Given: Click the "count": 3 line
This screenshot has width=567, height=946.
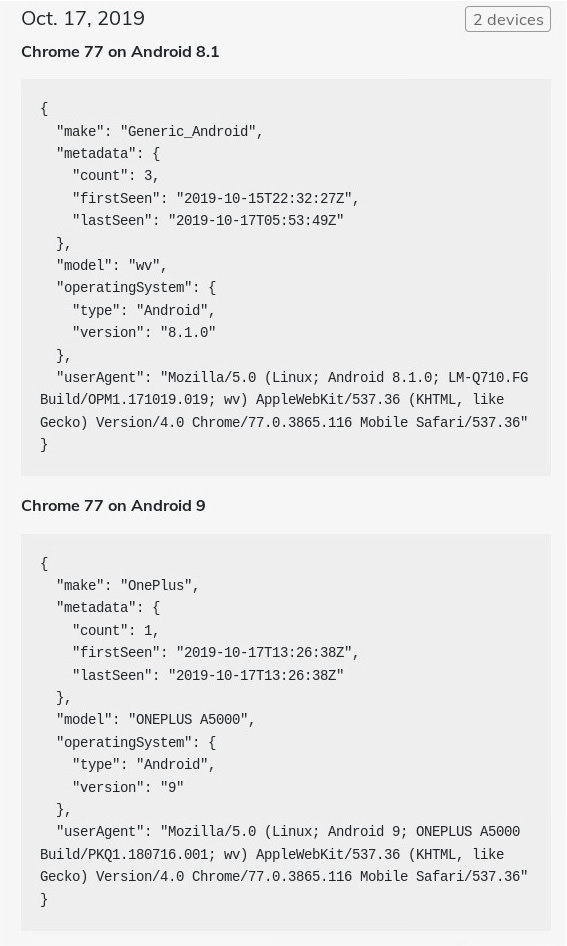Looking at the screenshot, I should coord(115,176).
